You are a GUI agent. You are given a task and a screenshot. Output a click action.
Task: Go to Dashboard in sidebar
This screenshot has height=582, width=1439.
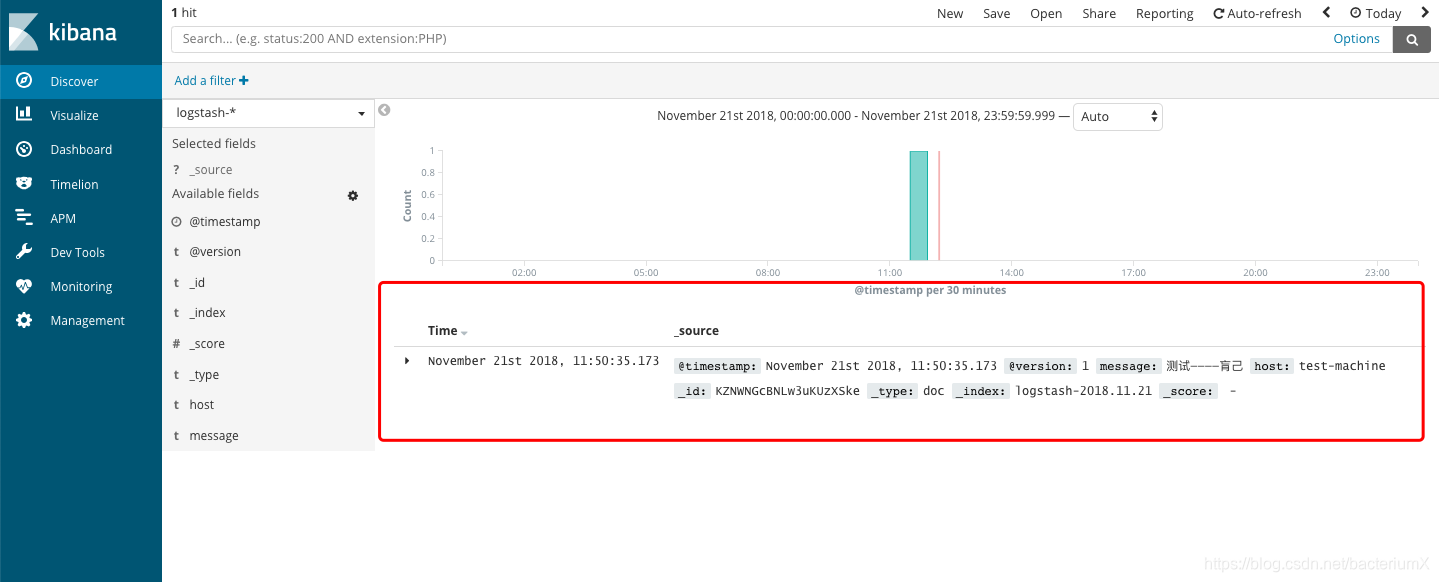(x=81, y=149)
